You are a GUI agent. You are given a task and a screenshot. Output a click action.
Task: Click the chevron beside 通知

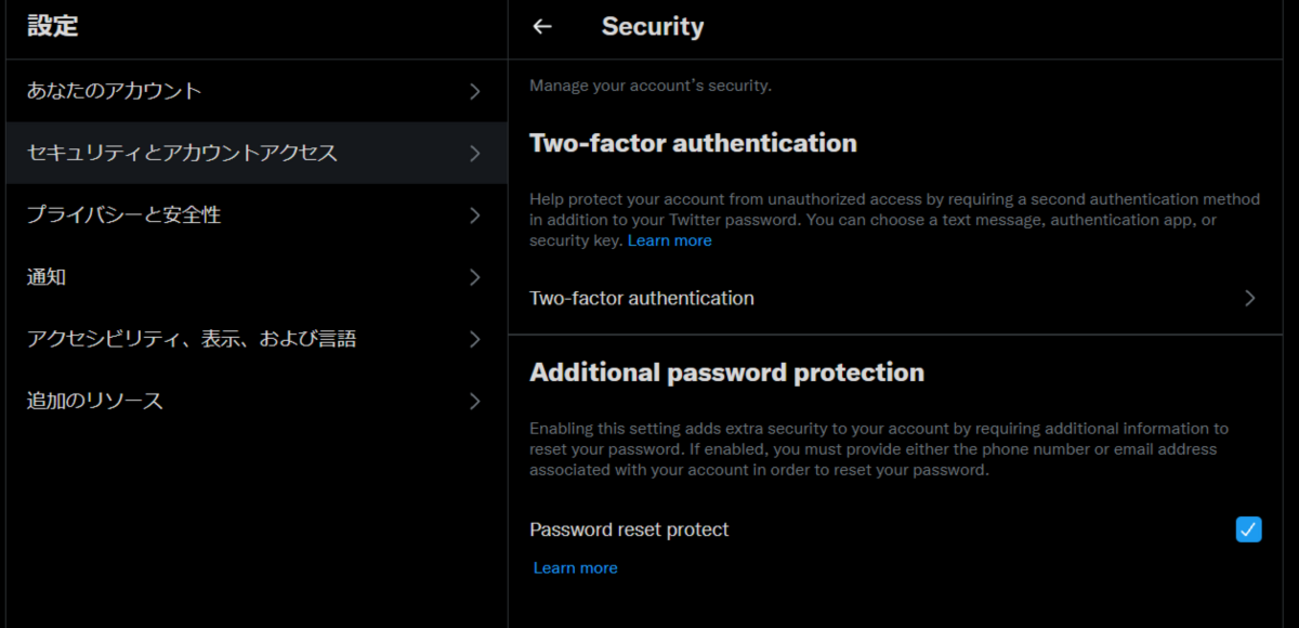(x=475, y=277)
